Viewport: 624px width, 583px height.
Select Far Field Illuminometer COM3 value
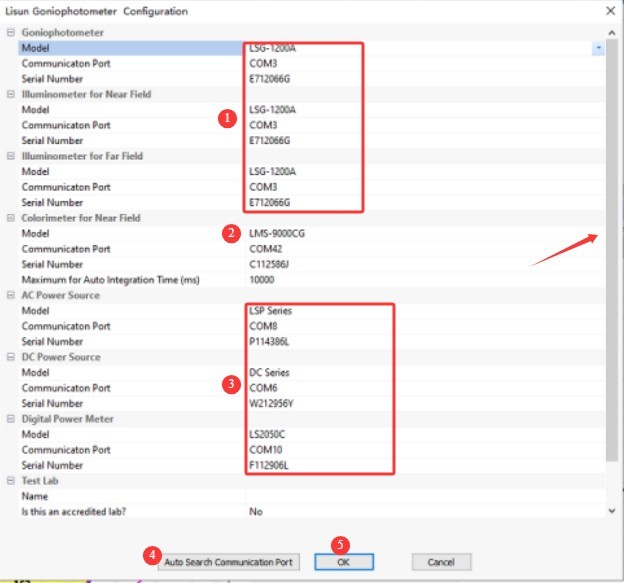point(263,187)
